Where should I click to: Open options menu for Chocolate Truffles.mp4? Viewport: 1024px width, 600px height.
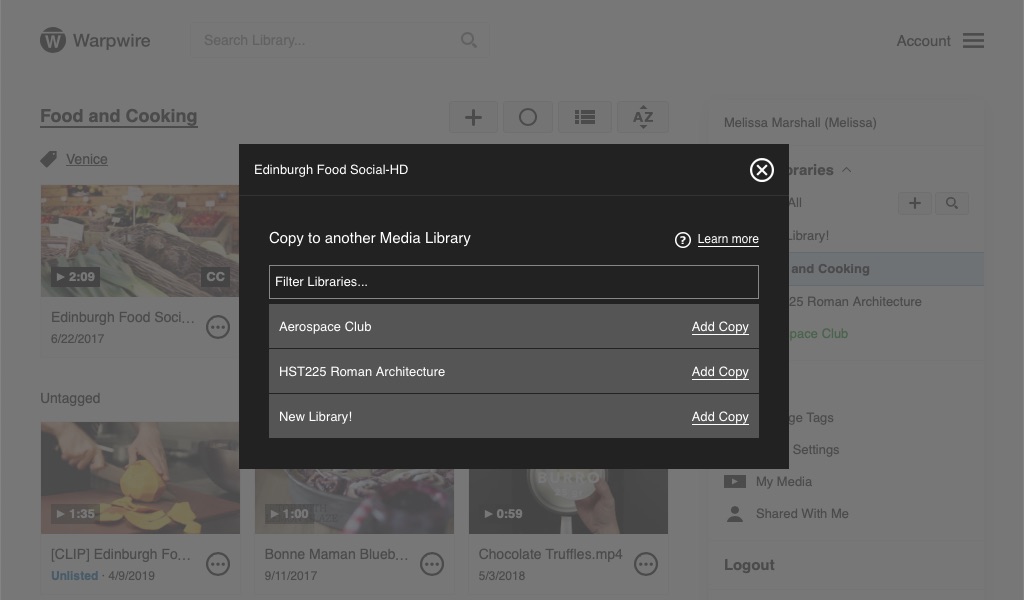point(646,564)
